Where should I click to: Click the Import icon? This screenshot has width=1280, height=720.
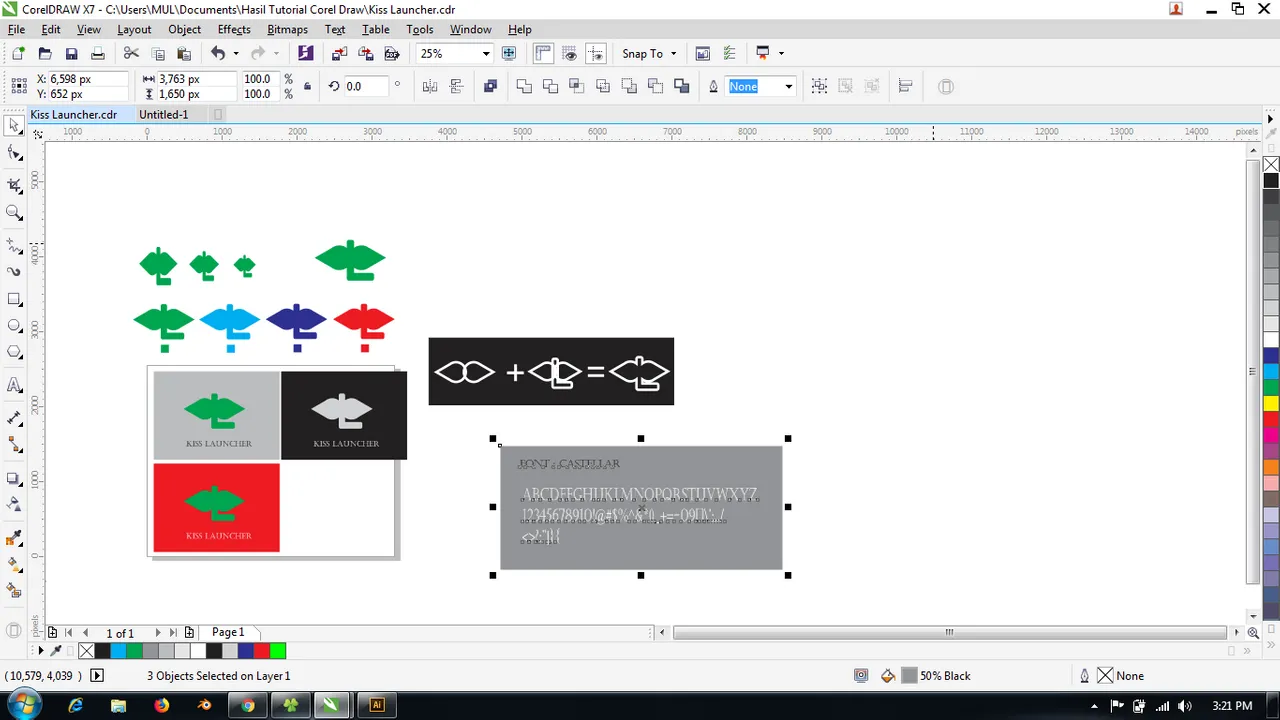(339, 53)
